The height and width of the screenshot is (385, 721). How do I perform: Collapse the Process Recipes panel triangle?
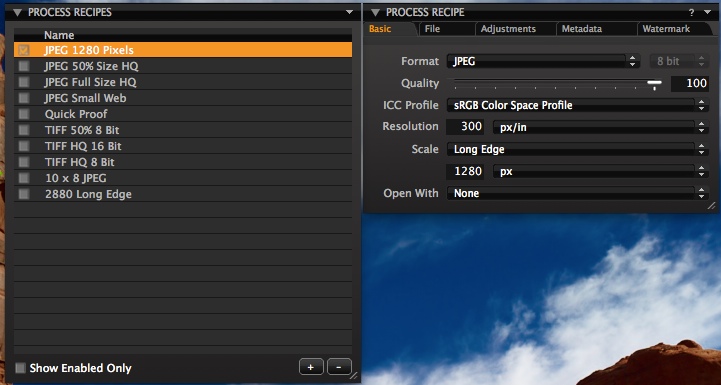click(17, 13)
